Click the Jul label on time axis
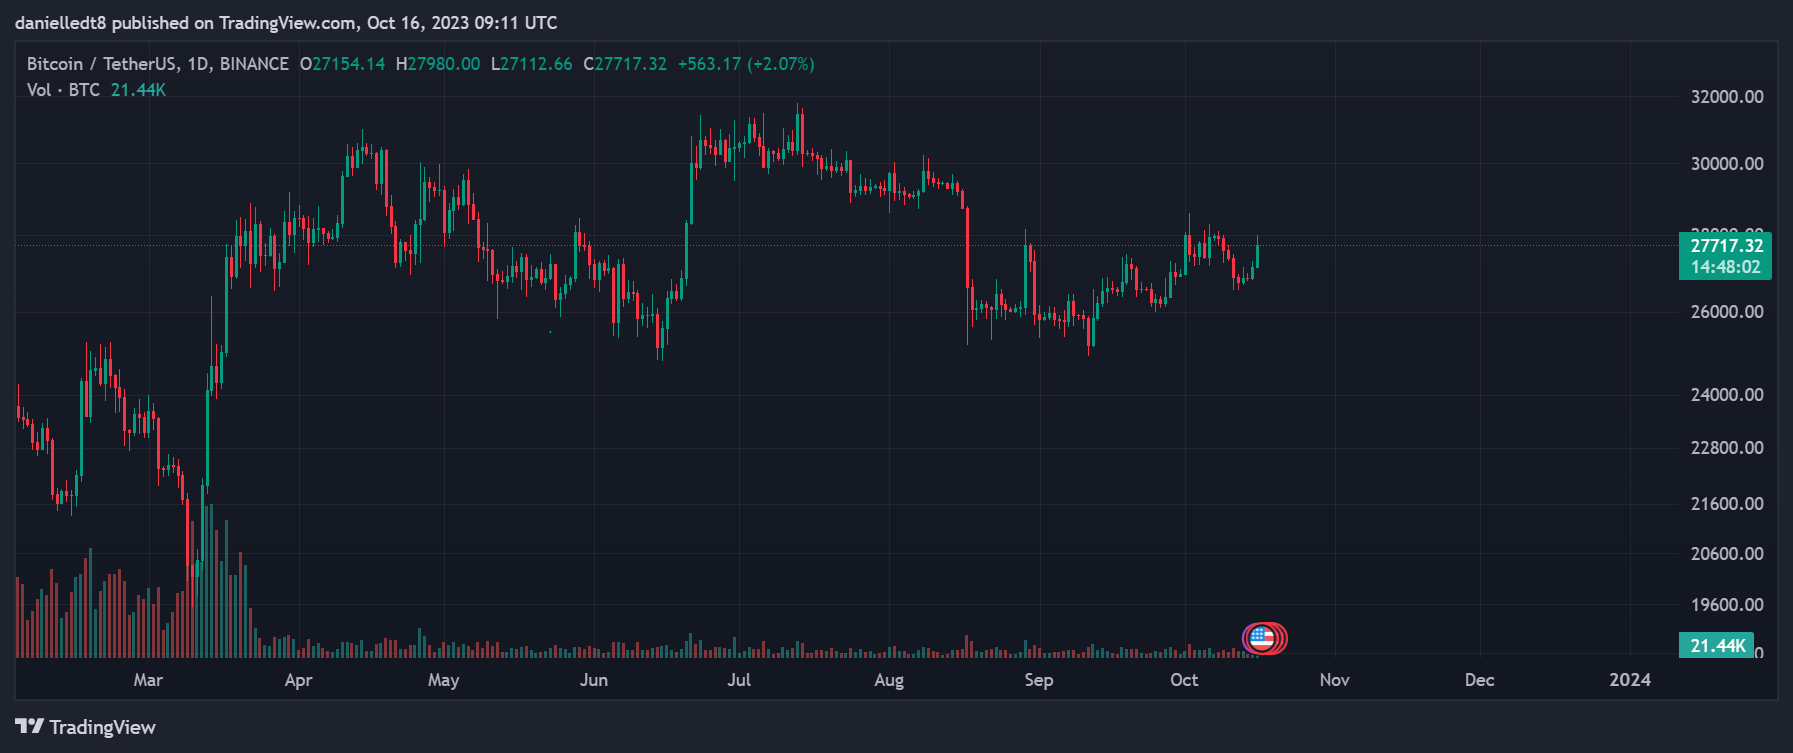The height and width of the screenshot is (753, 1793). (739, 680)
